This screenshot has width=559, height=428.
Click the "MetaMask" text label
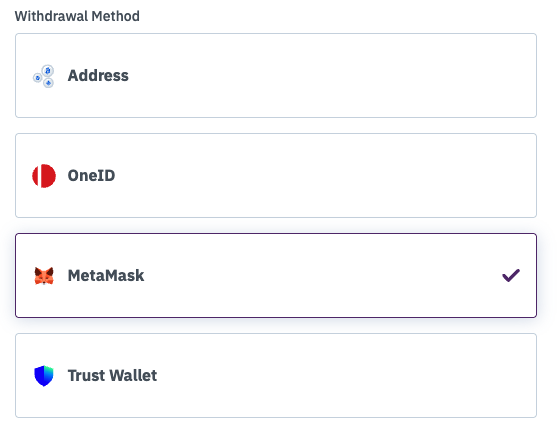[106, 275]
